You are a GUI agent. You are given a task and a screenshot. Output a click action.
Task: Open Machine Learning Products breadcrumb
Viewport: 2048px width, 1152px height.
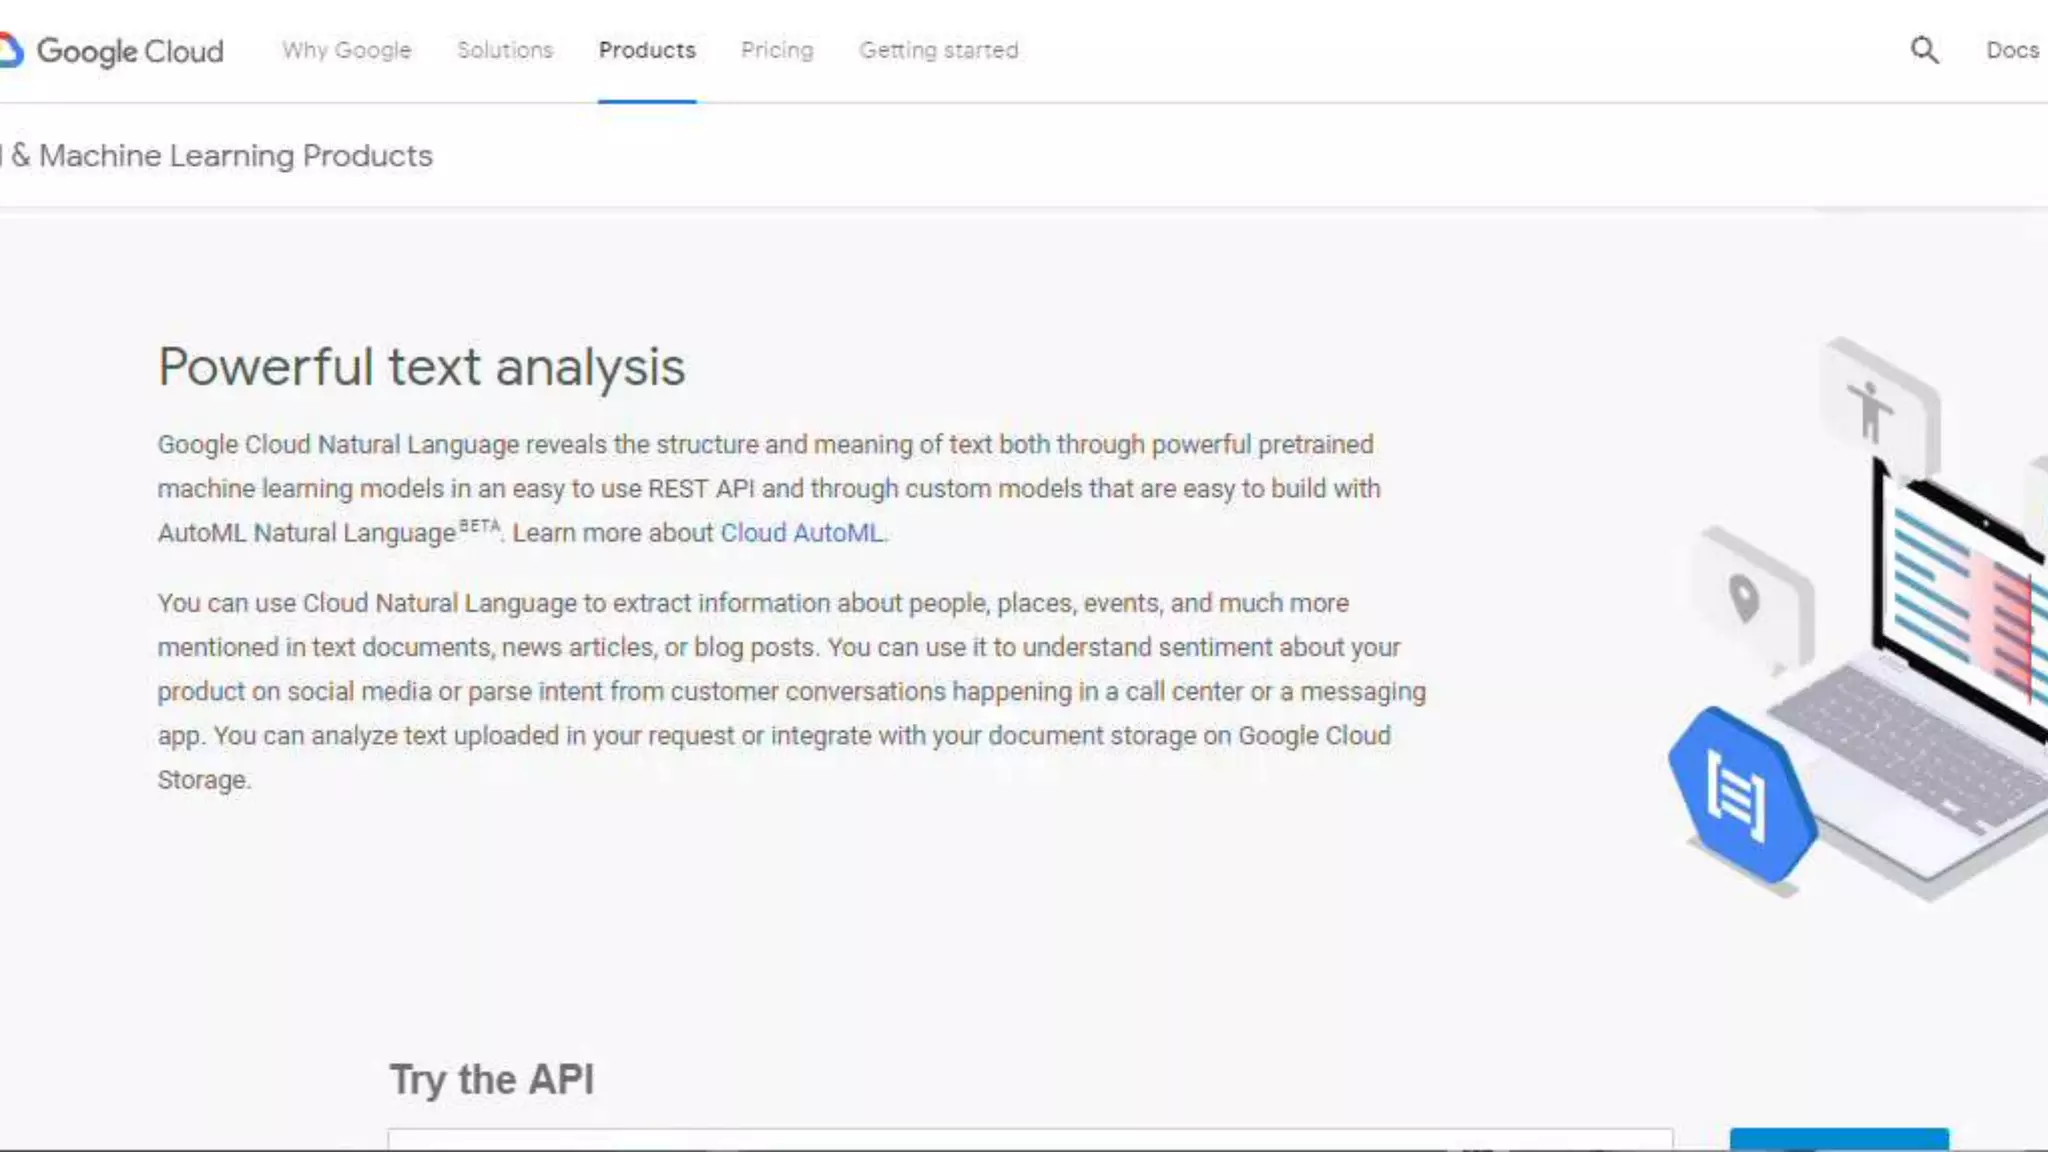coord(222,156)
